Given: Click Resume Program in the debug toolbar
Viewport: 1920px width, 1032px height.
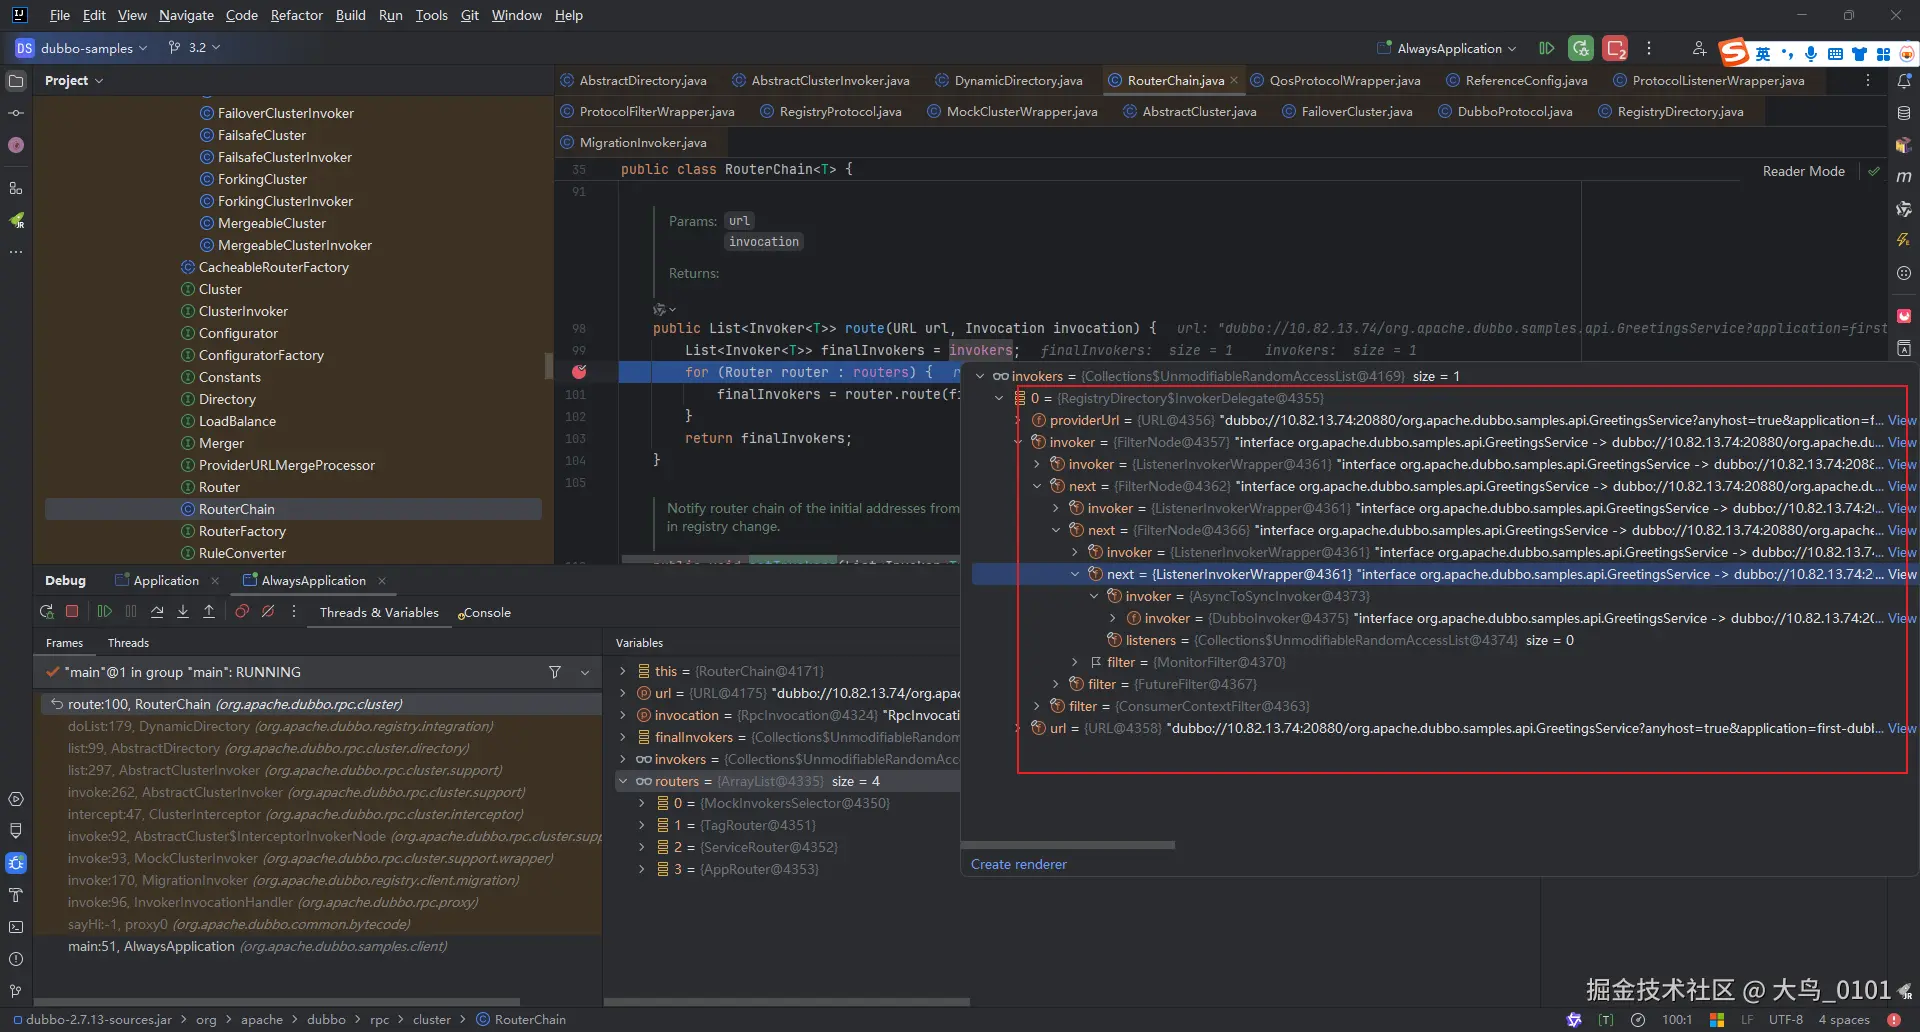Looking at the screenshot, I should click(x=105, y=612).
